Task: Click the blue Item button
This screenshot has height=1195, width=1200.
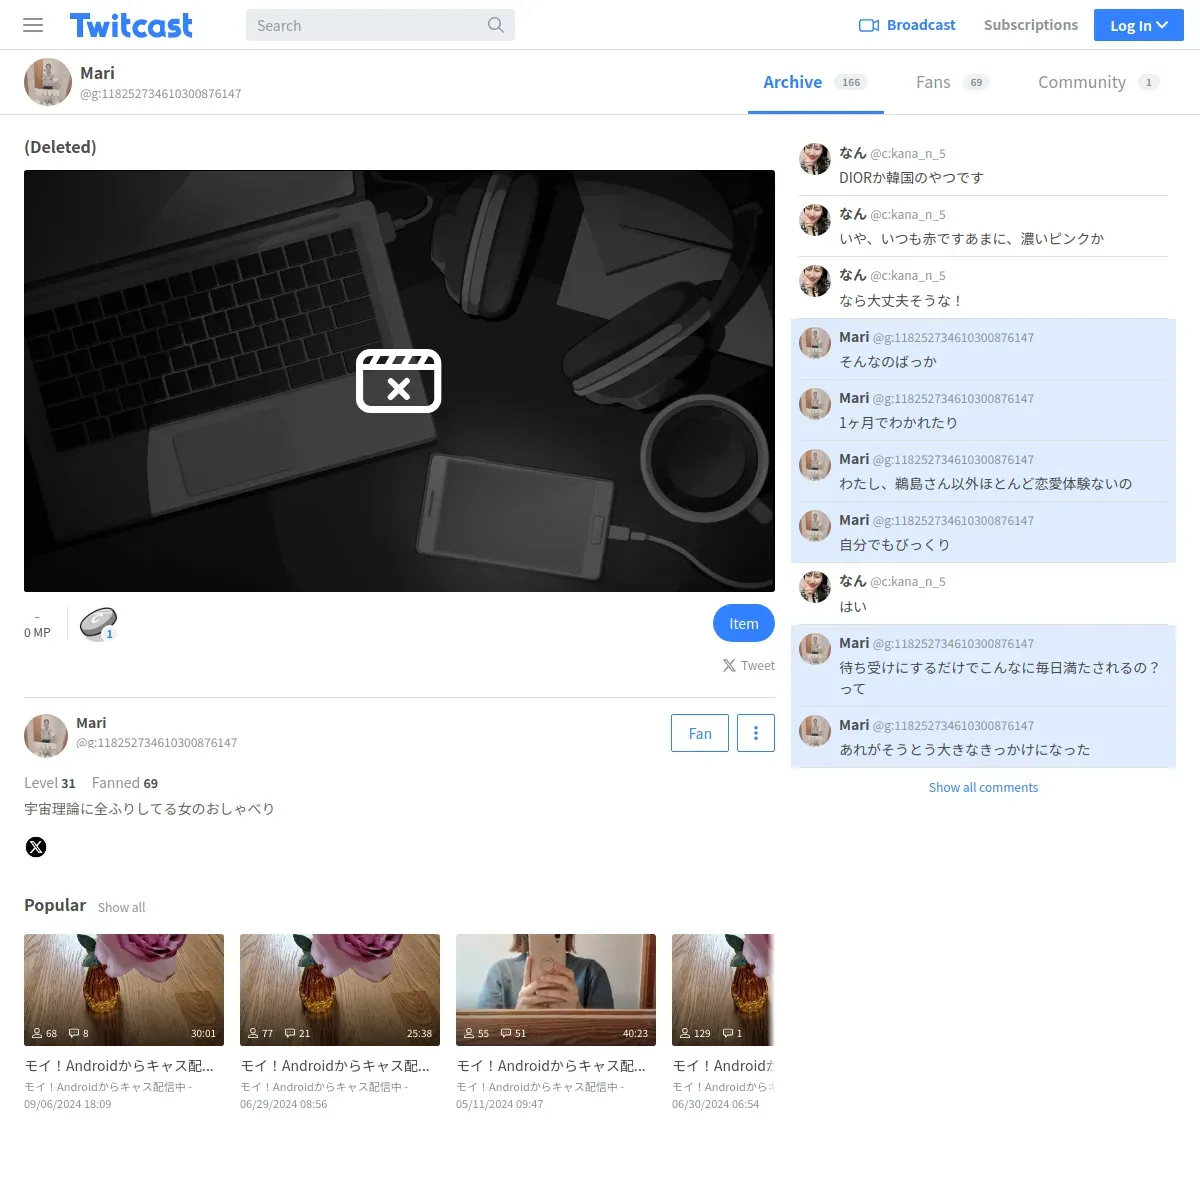Action: [744, 623]
